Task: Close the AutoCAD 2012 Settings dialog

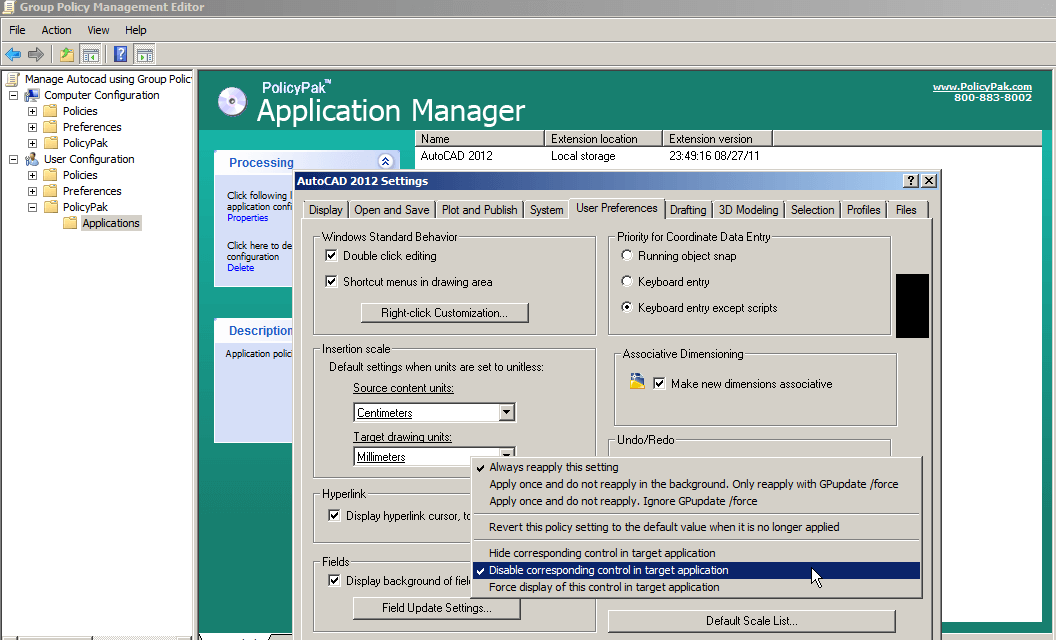Action: click(x=929, y=181)
